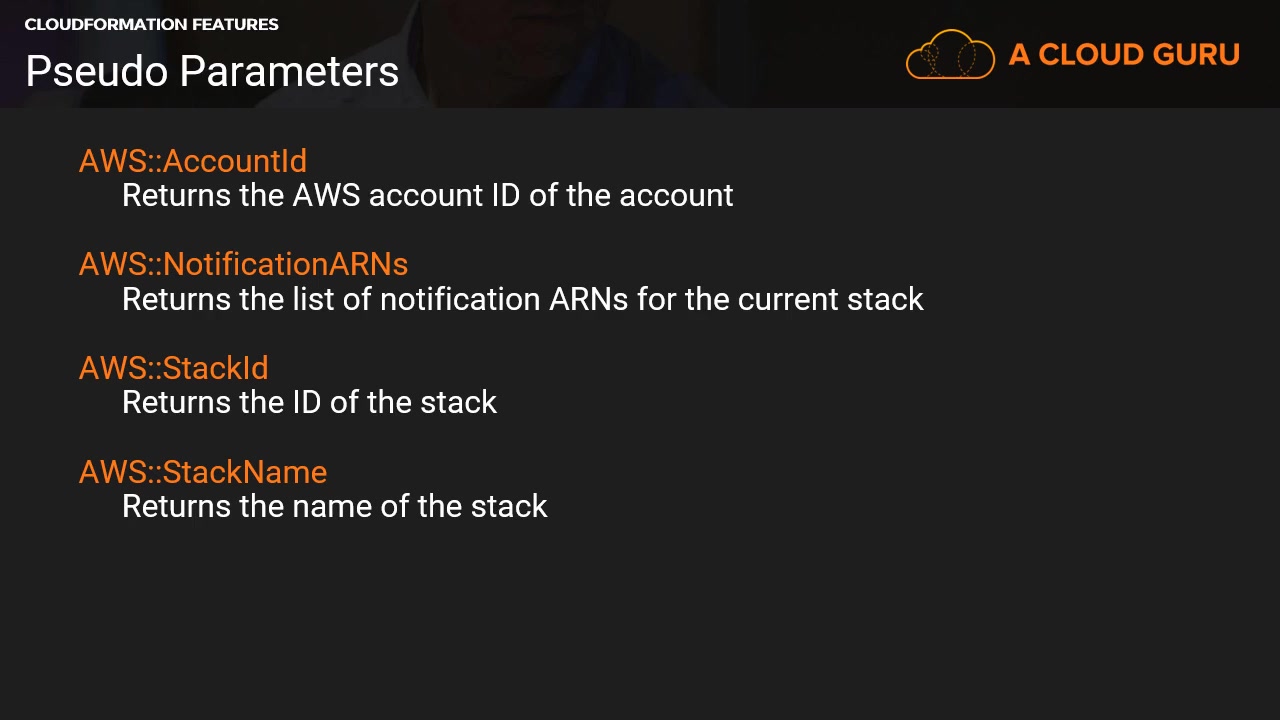Click the AWS account ID description line

coord(427,195)
